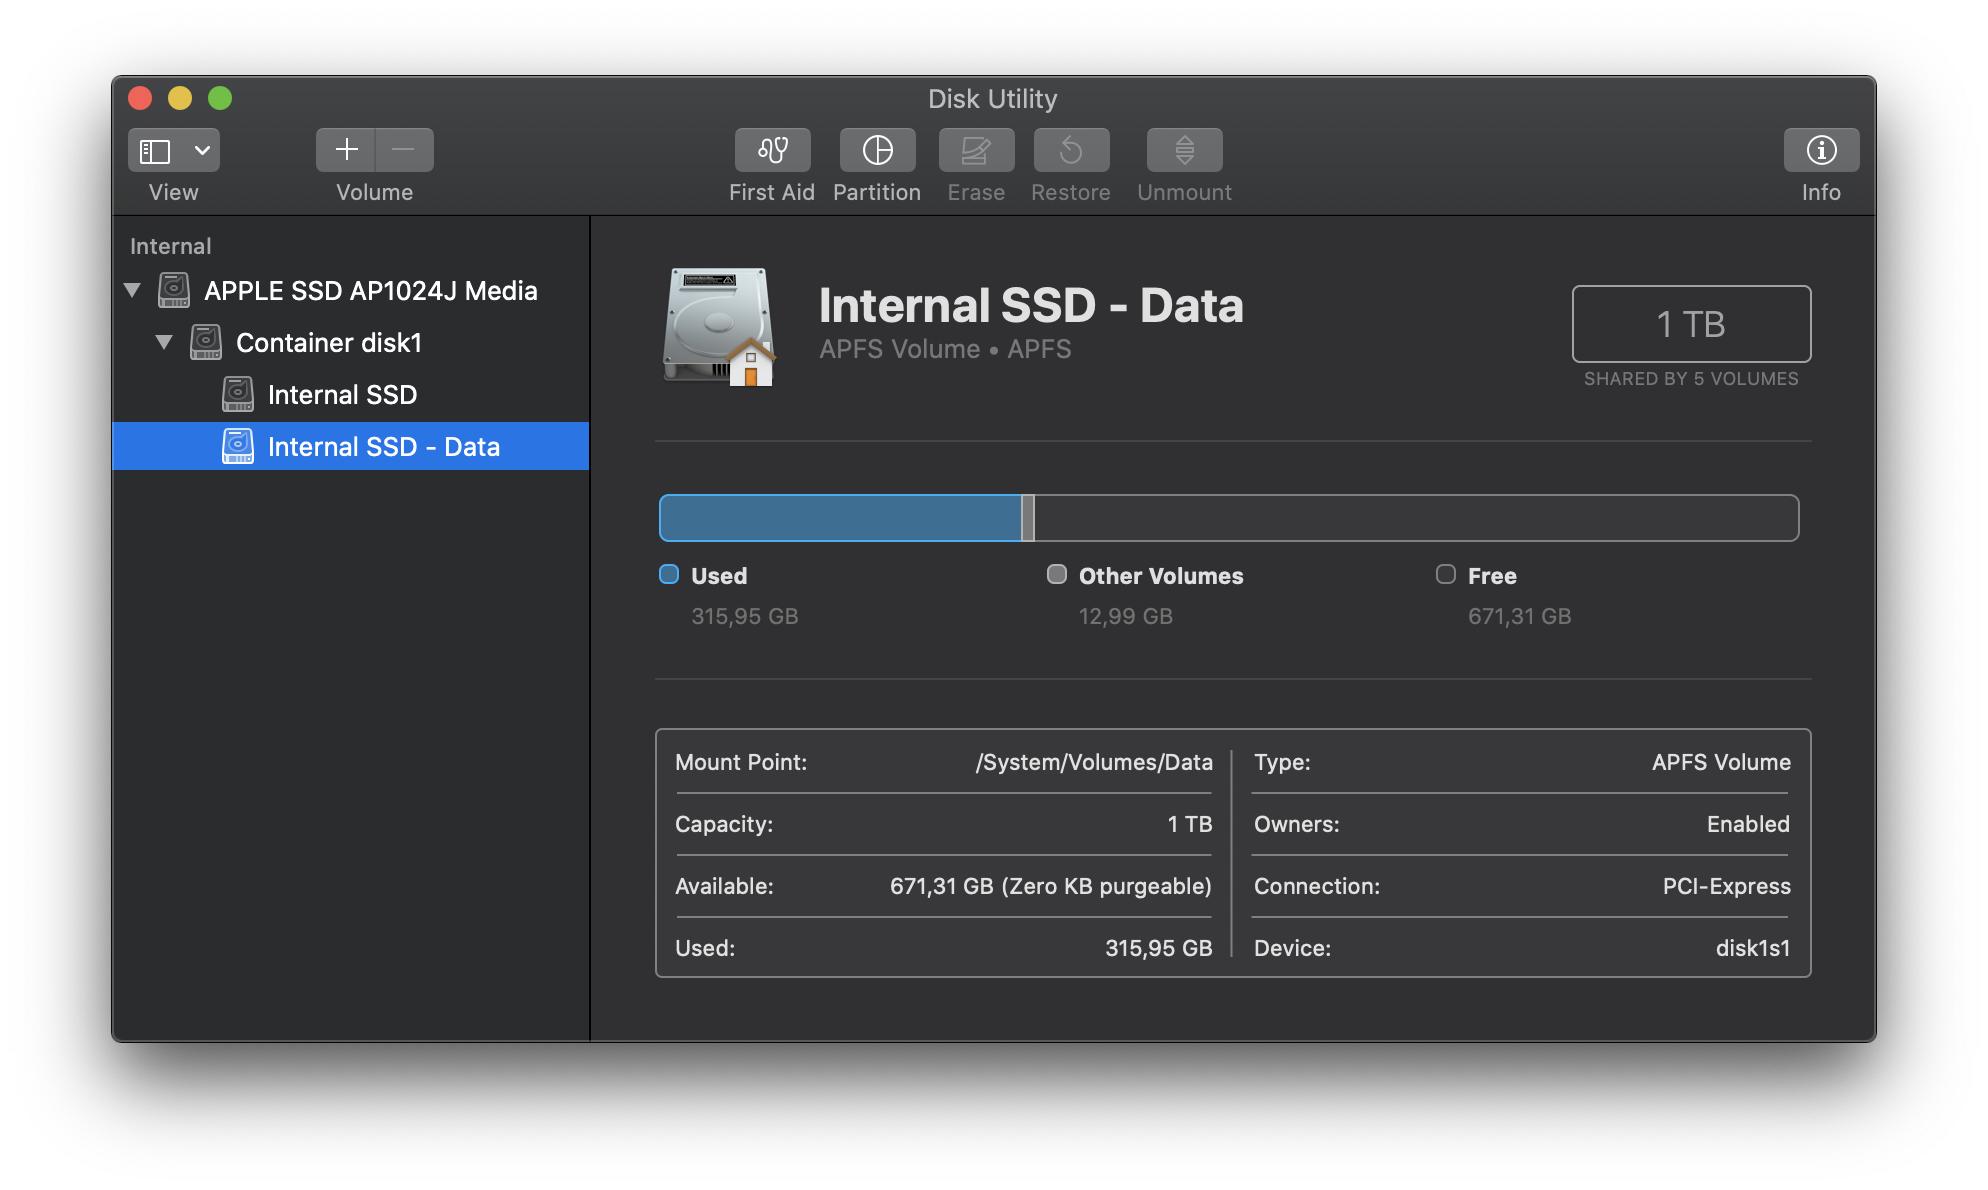Click the volume's hard drive thumbnail
Image resolution: width=1988 pixels, height=1190 pixels.
[x=719, y=326]
